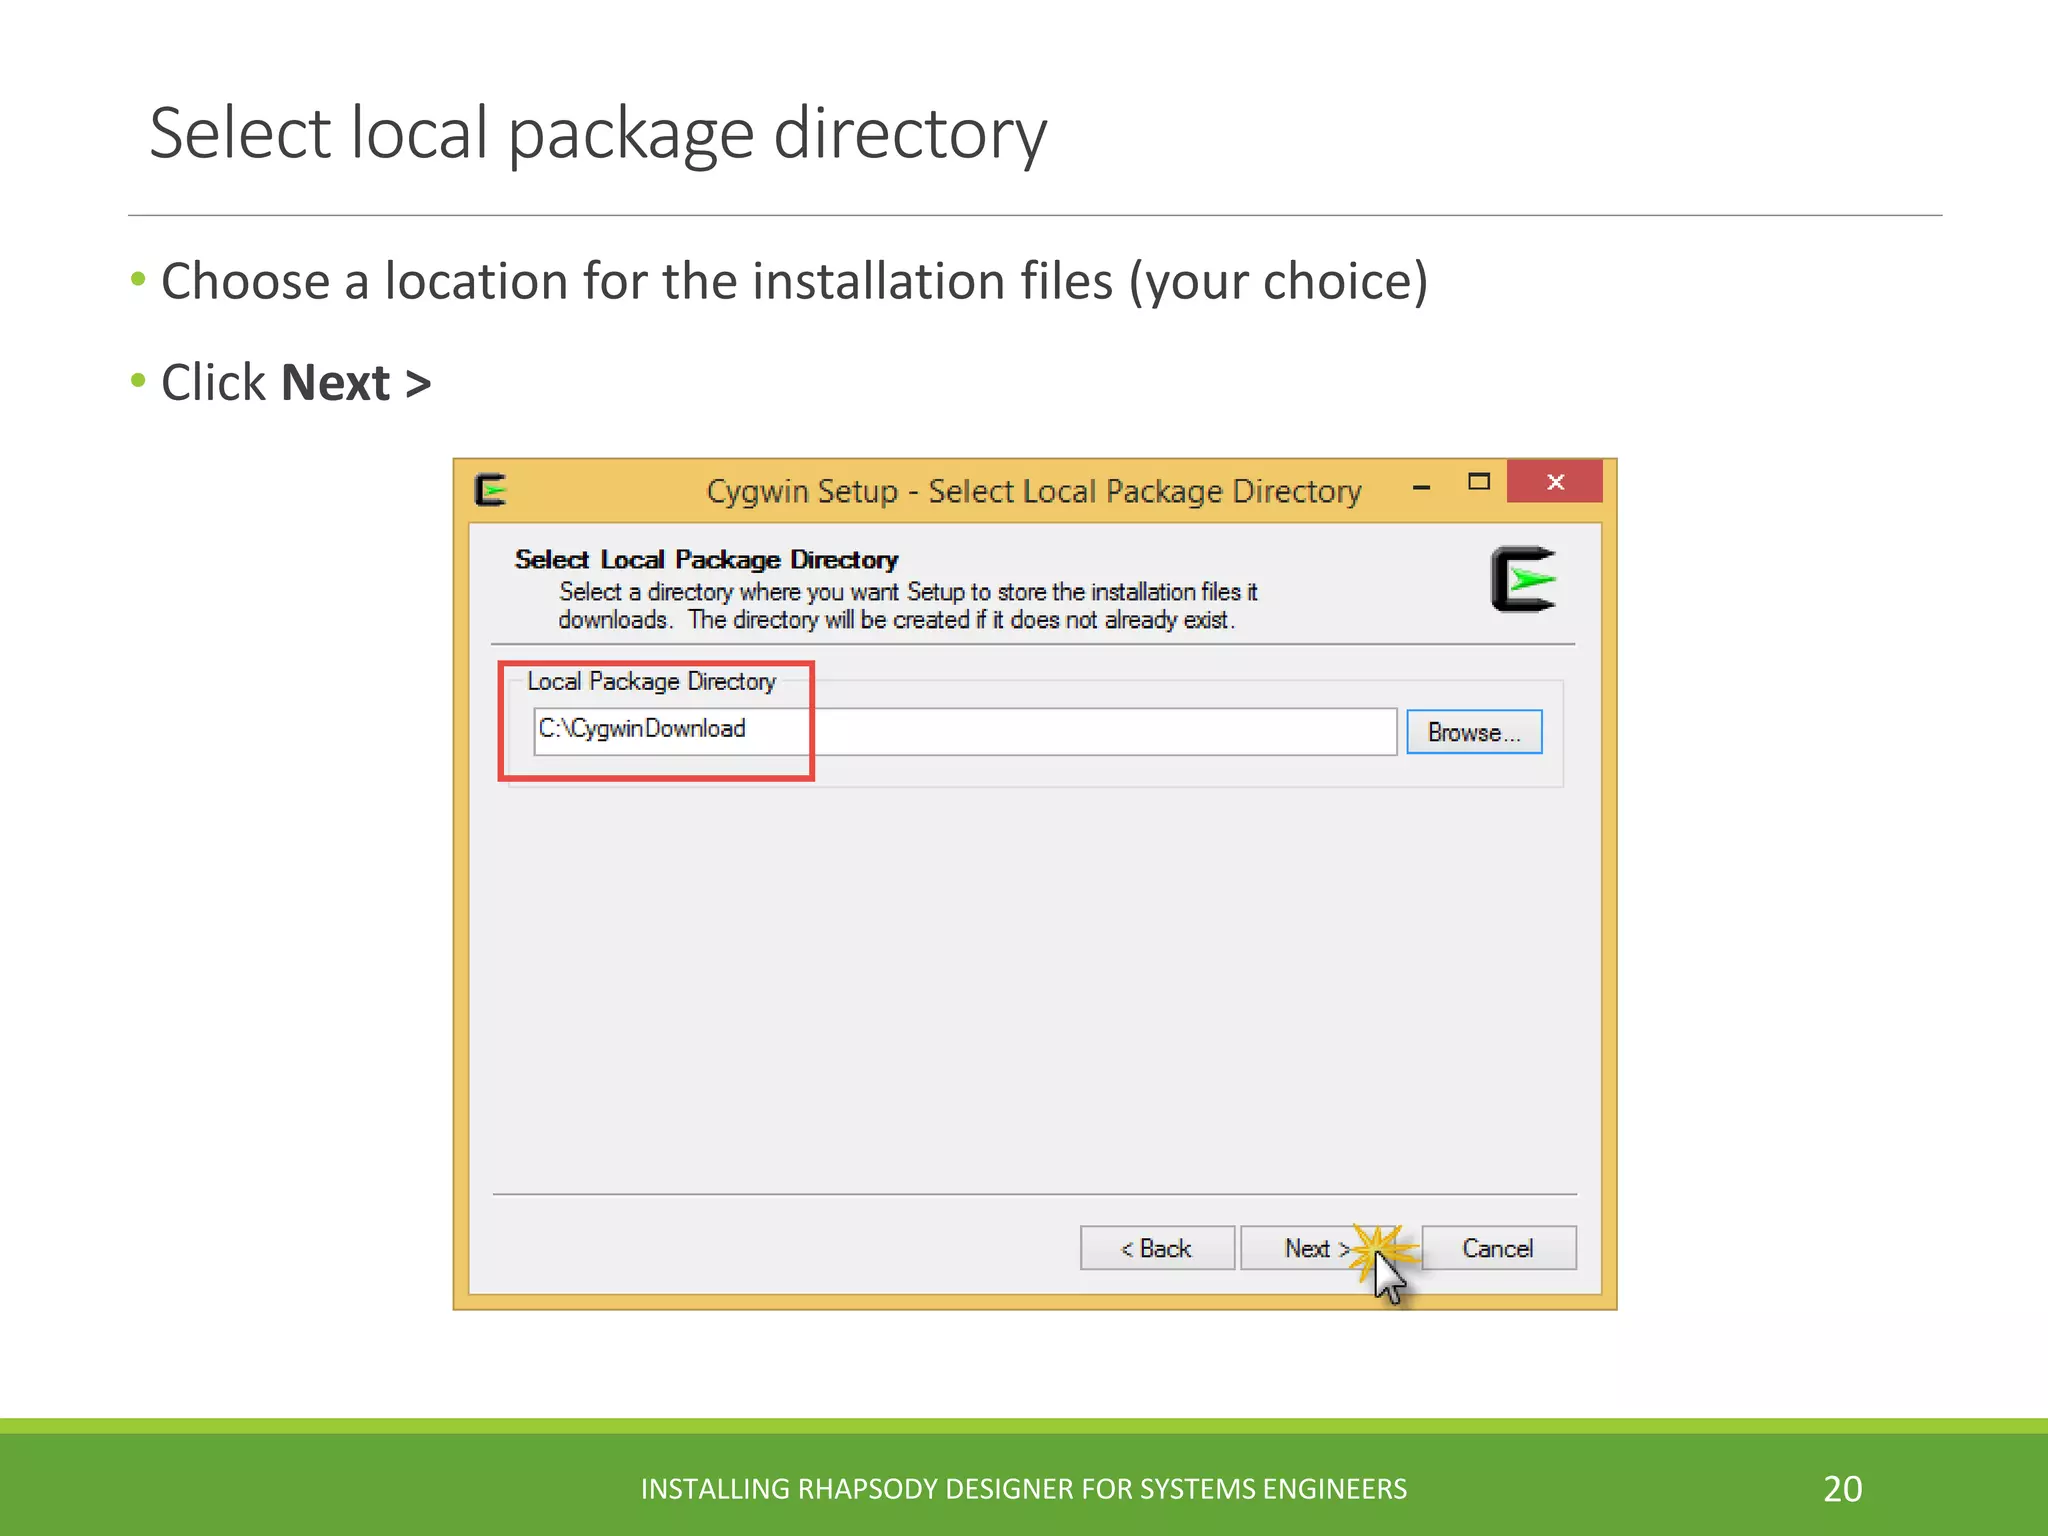Click the footer 'Installing Rhapsody Designer for Systems Engineers'
This screenshot has height=1536, width=2048.
[1023, 1489]
